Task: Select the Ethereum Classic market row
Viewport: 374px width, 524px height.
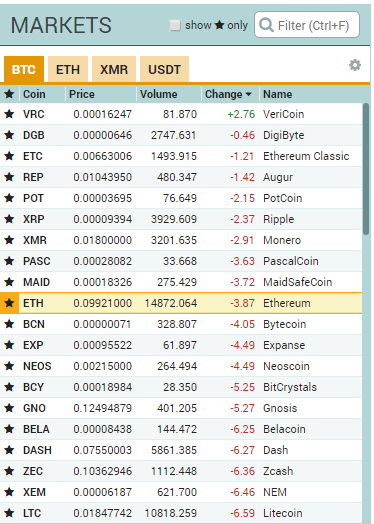Action: click(181, 156)
